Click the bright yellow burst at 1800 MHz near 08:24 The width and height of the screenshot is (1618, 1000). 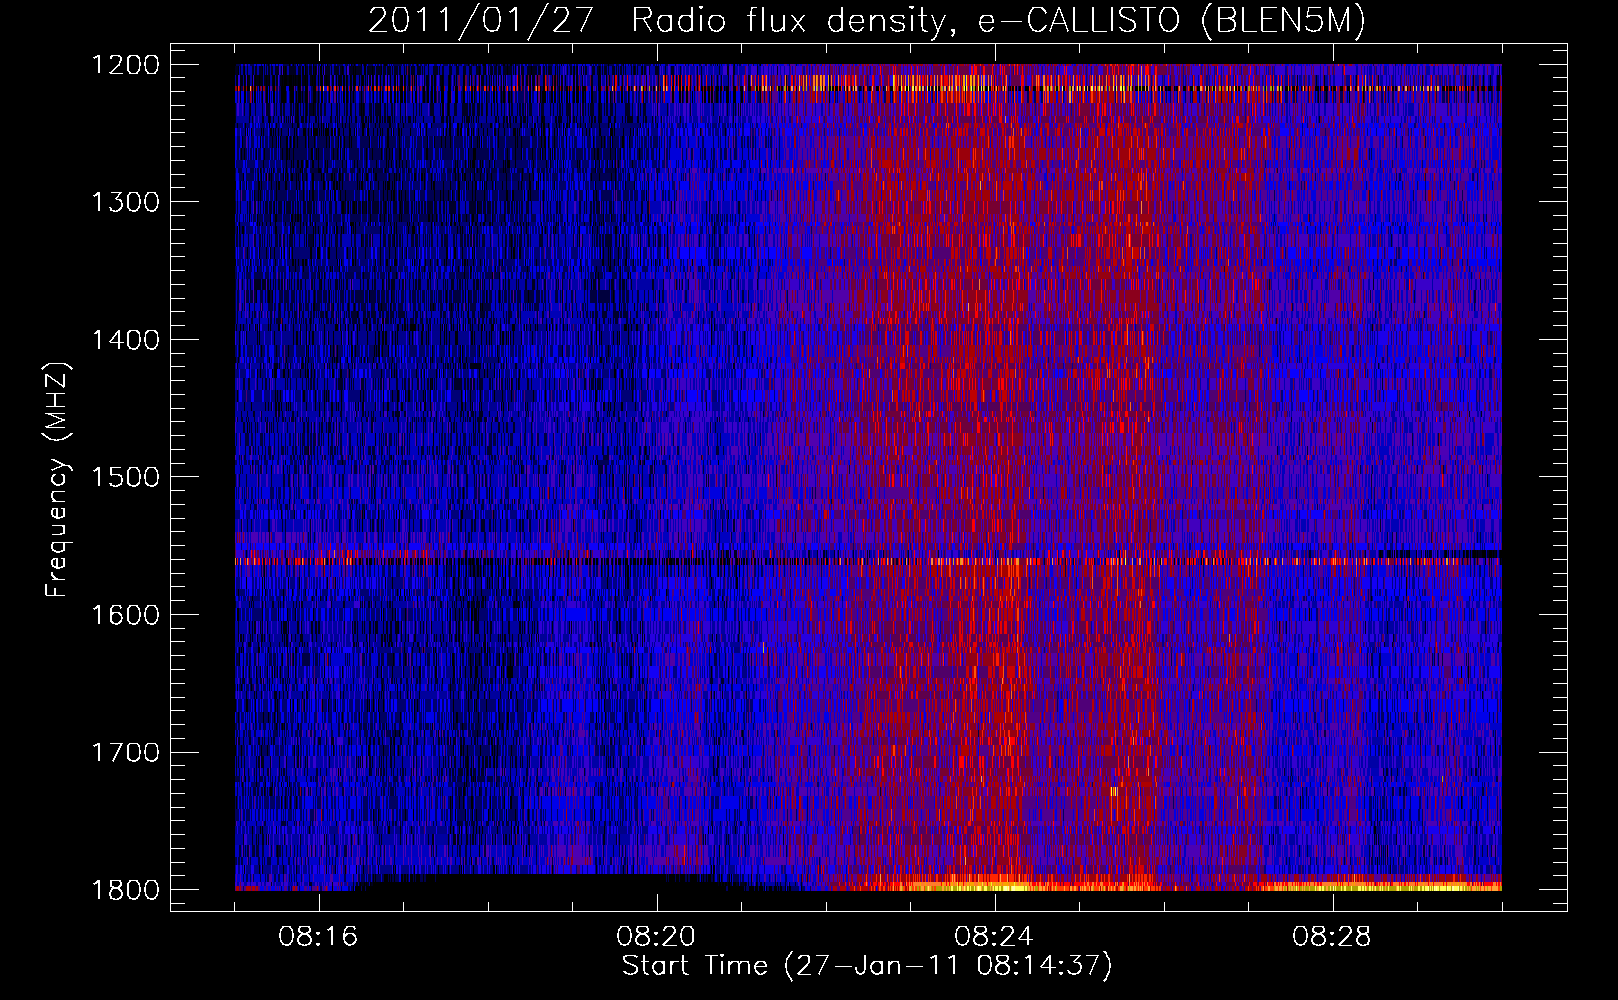pos(985,885)
